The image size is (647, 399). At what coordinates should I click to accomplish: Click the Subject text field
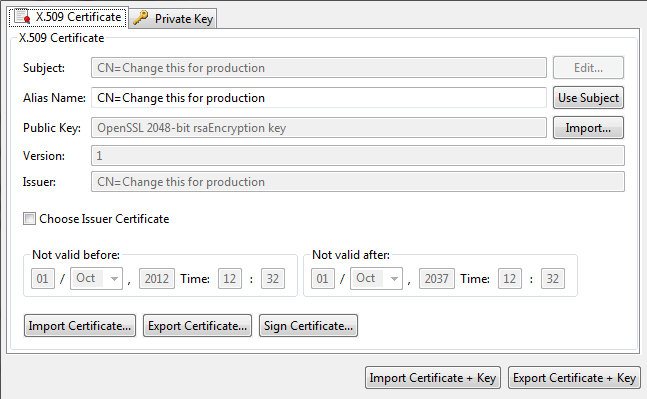tap(319, 68)
